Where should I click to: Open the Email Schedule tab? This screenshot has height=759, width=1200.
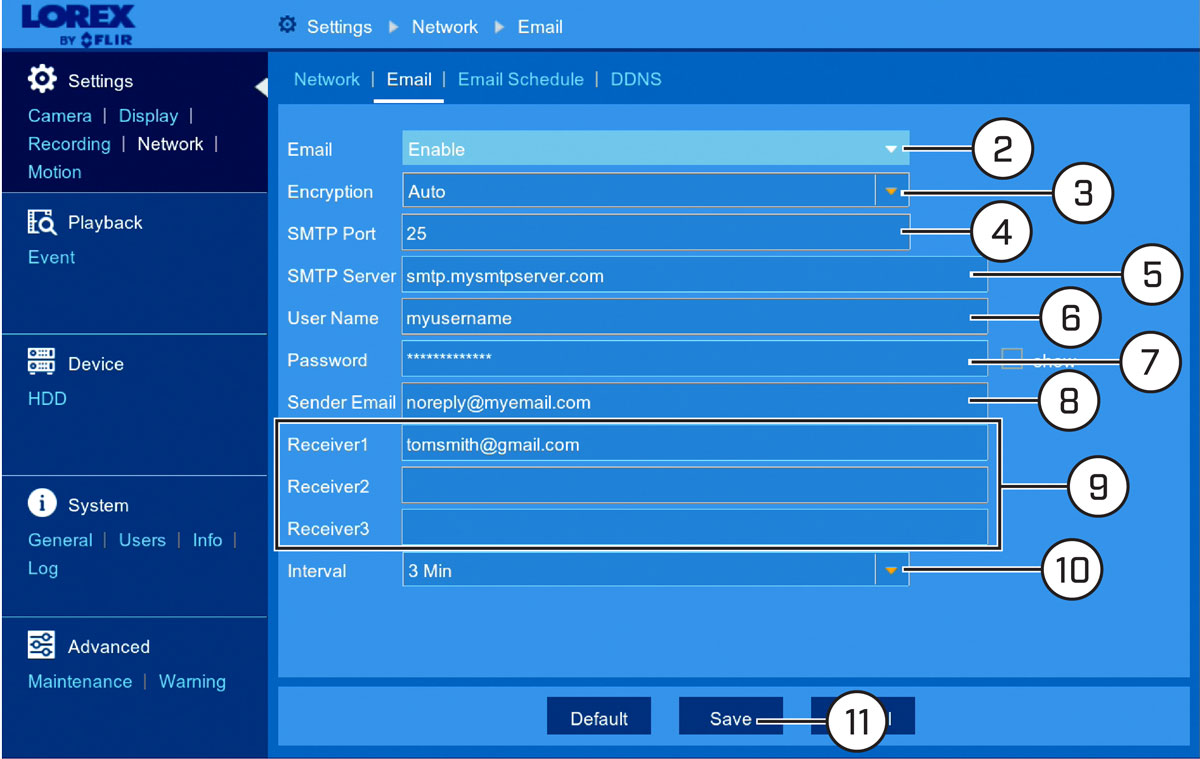521,79
